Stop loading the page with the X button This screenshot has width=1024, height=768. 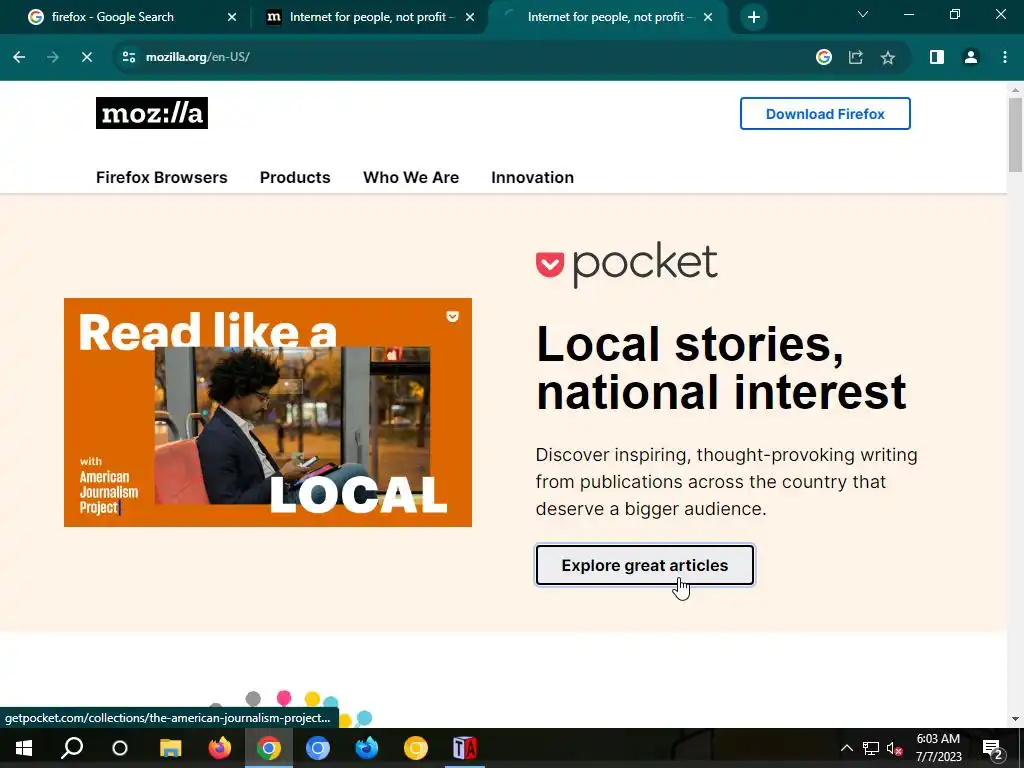click(x=86, y=57)
